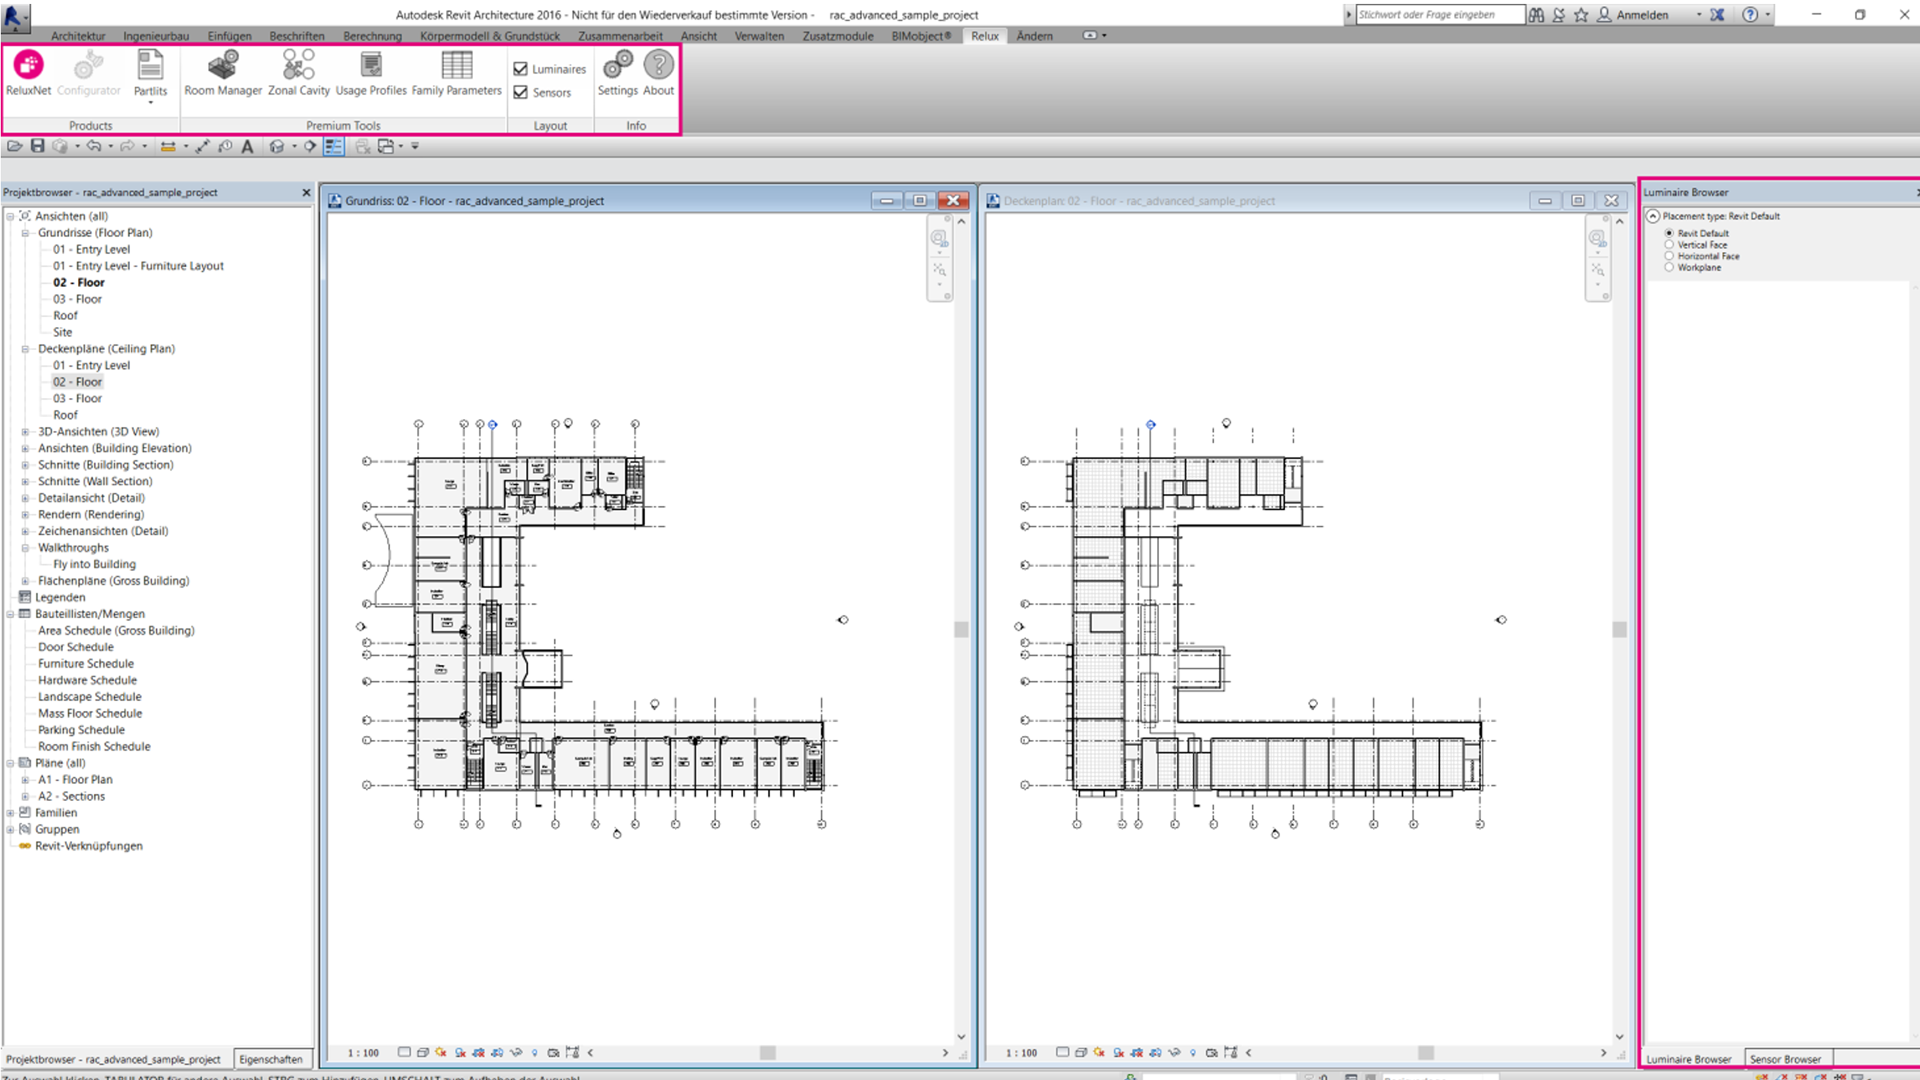The image size is (1920, 1080).
Task: Switch to the Berechnung ribbon tab
Action: pos(372,36)
